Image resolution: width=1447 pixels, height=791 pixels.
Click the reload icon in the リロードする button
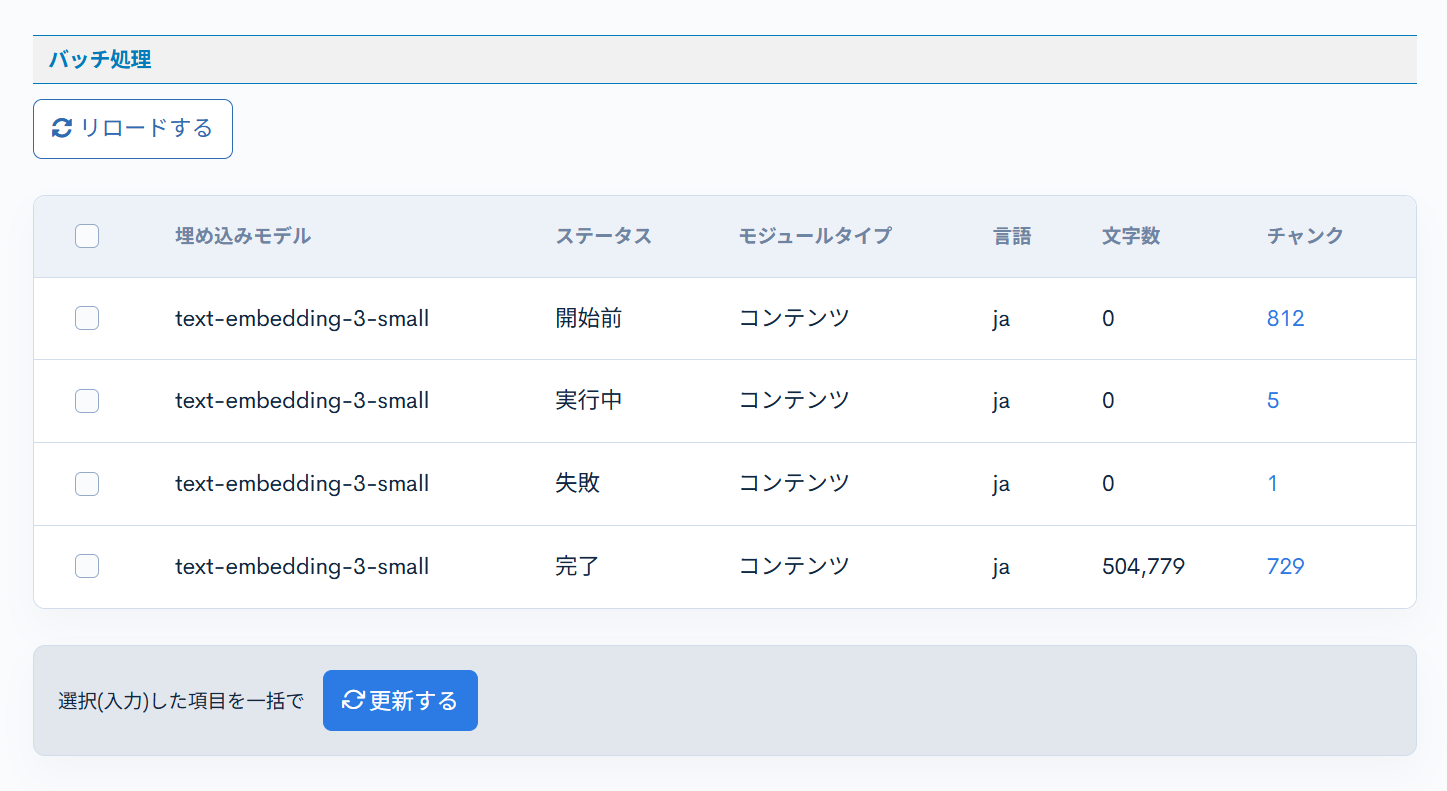63,128
